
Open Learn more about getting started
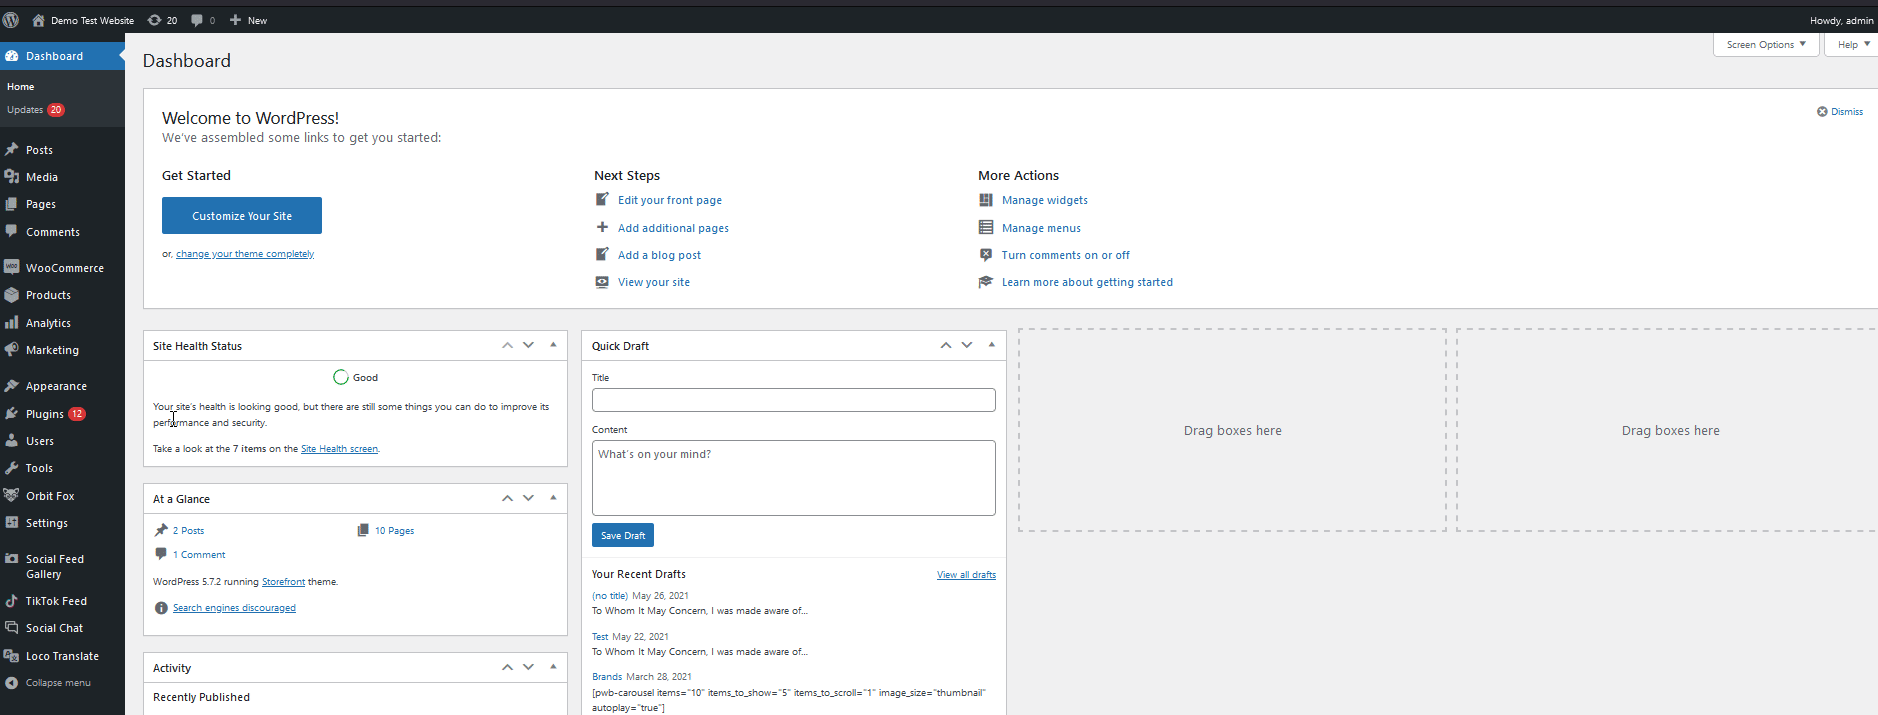coord(1087,282)
